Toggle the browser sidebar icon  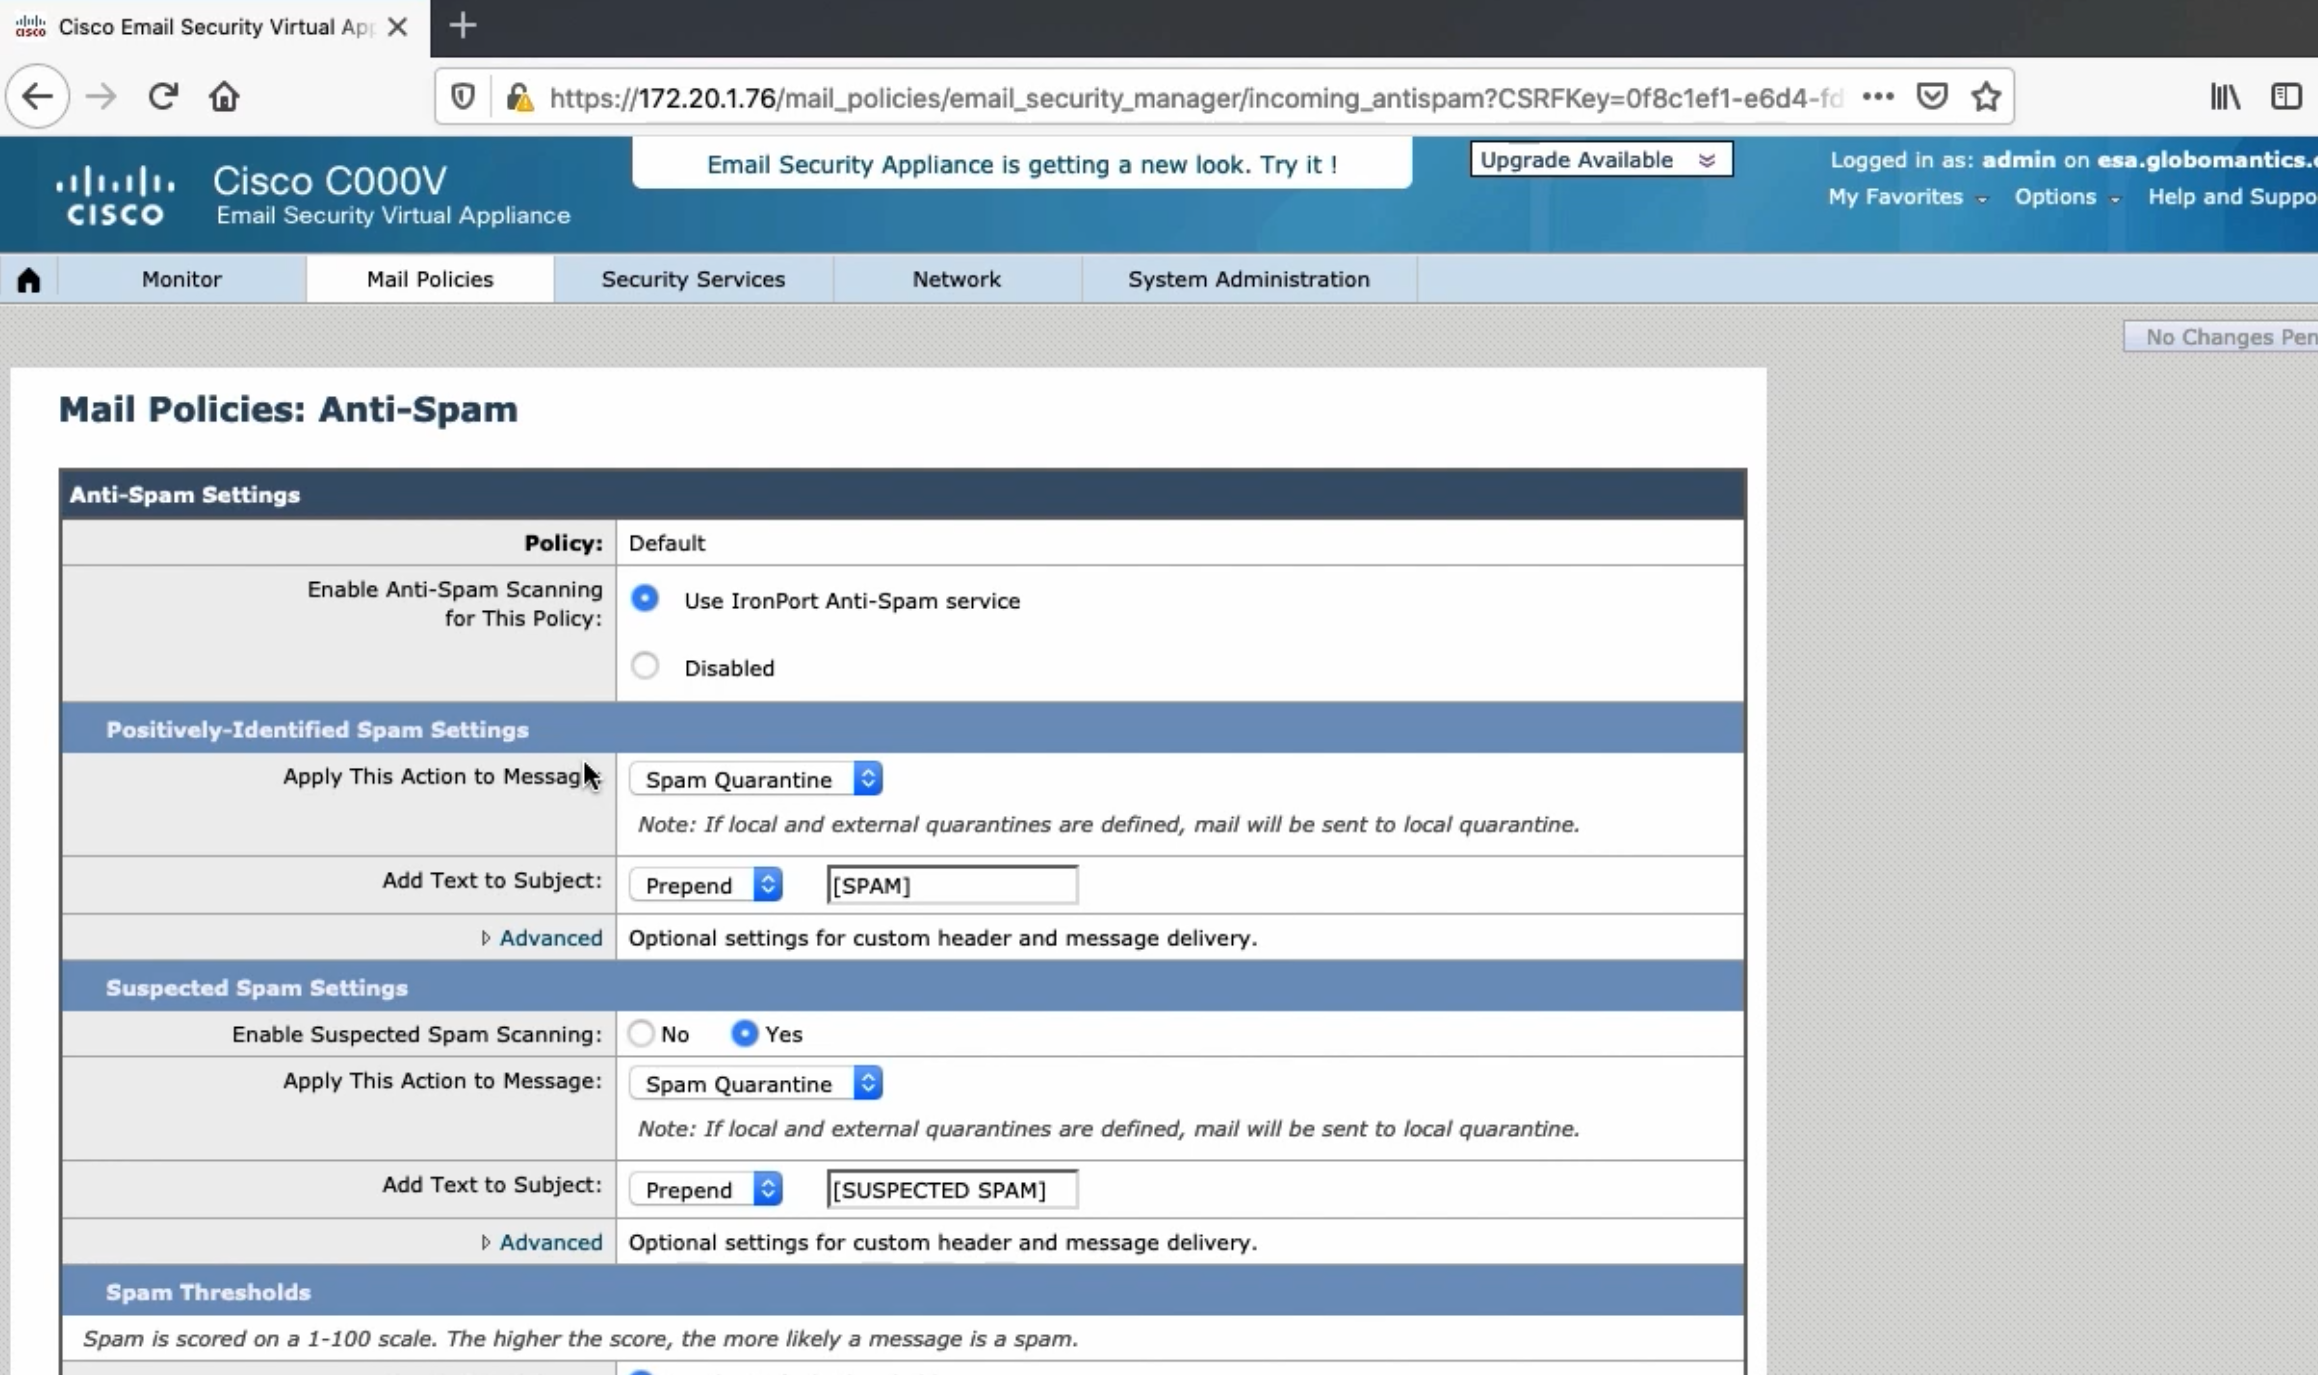pos(2286,97)
